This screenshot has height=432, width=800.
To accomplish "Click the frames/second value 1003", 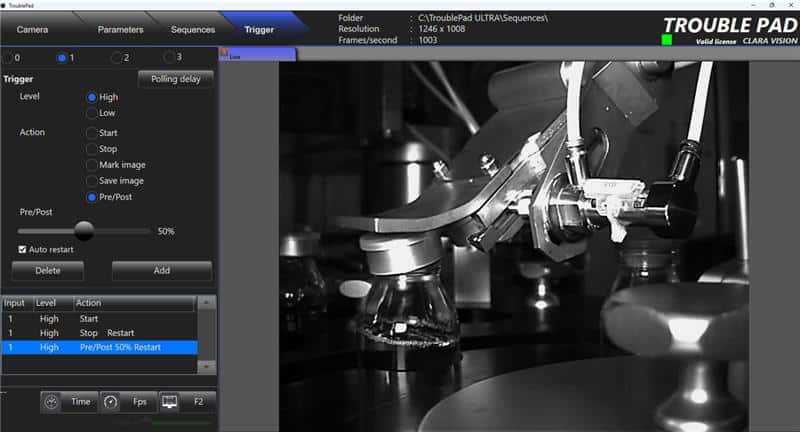I will [x=428, y=40].
